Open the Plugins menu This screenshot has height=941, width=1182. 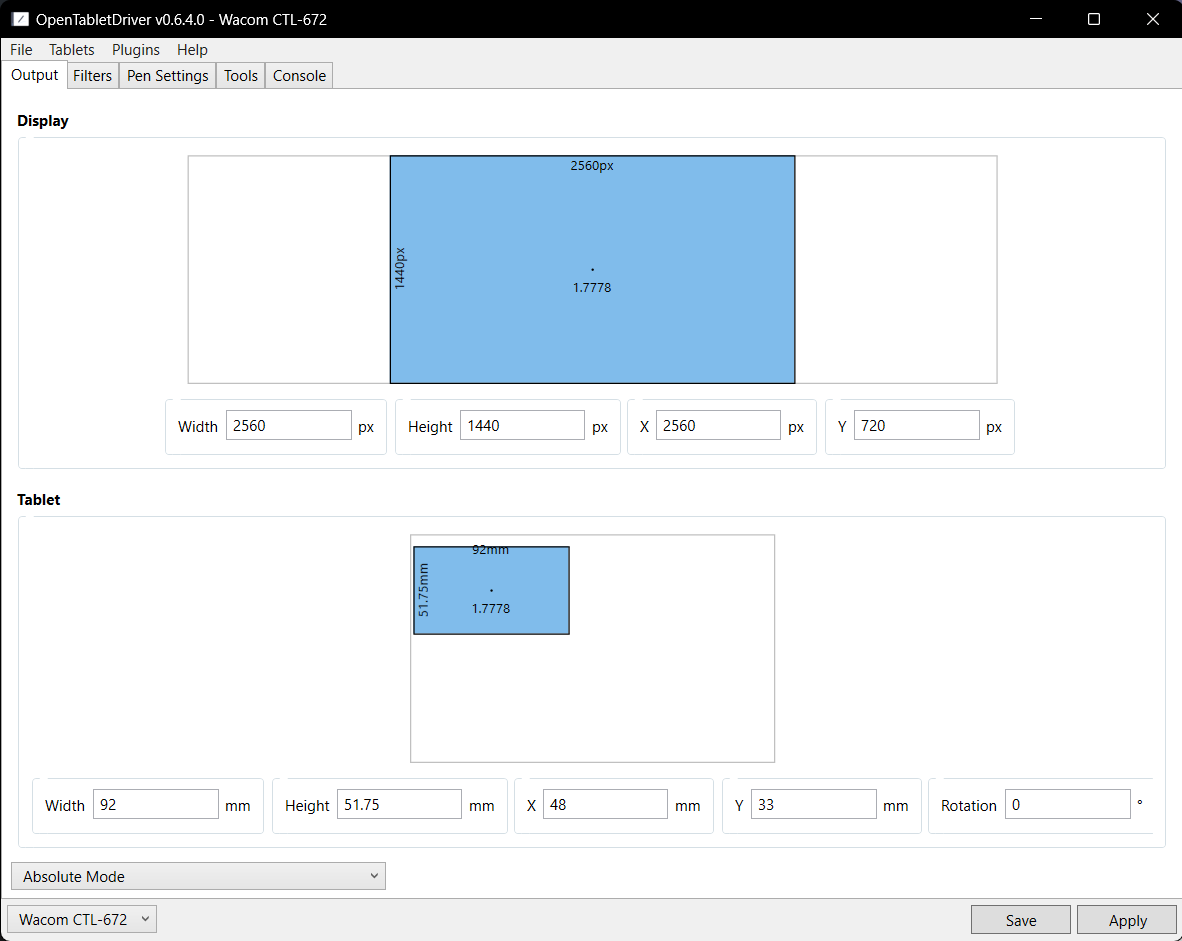(136, 50)
